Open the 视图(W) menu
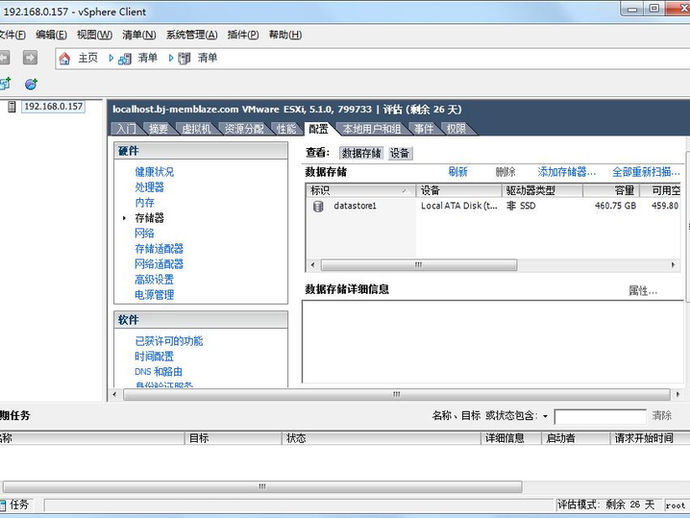 [95, 35]
